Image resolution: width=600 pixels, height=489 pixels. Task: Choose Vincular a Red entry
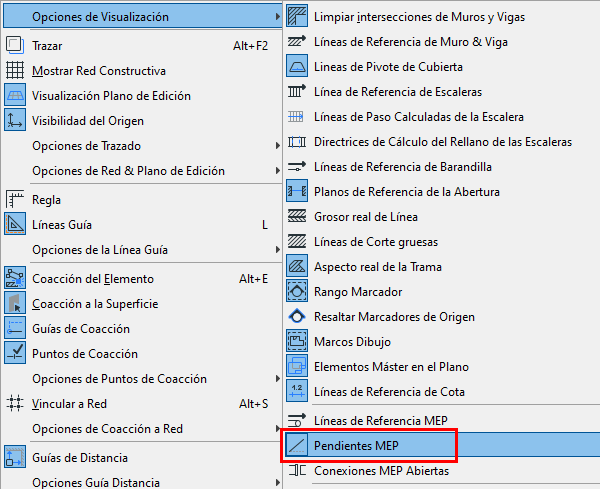point(142,404)
